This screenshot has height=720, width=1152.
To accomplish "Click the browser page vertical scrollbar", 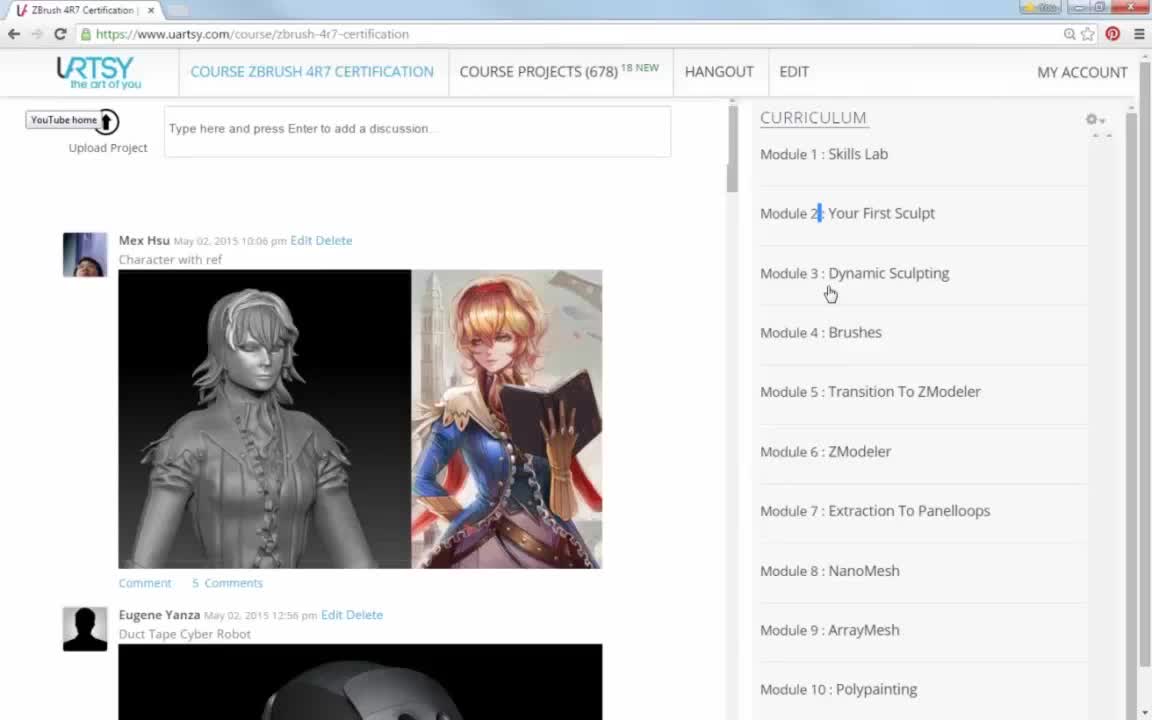I will click(1145, 364).
